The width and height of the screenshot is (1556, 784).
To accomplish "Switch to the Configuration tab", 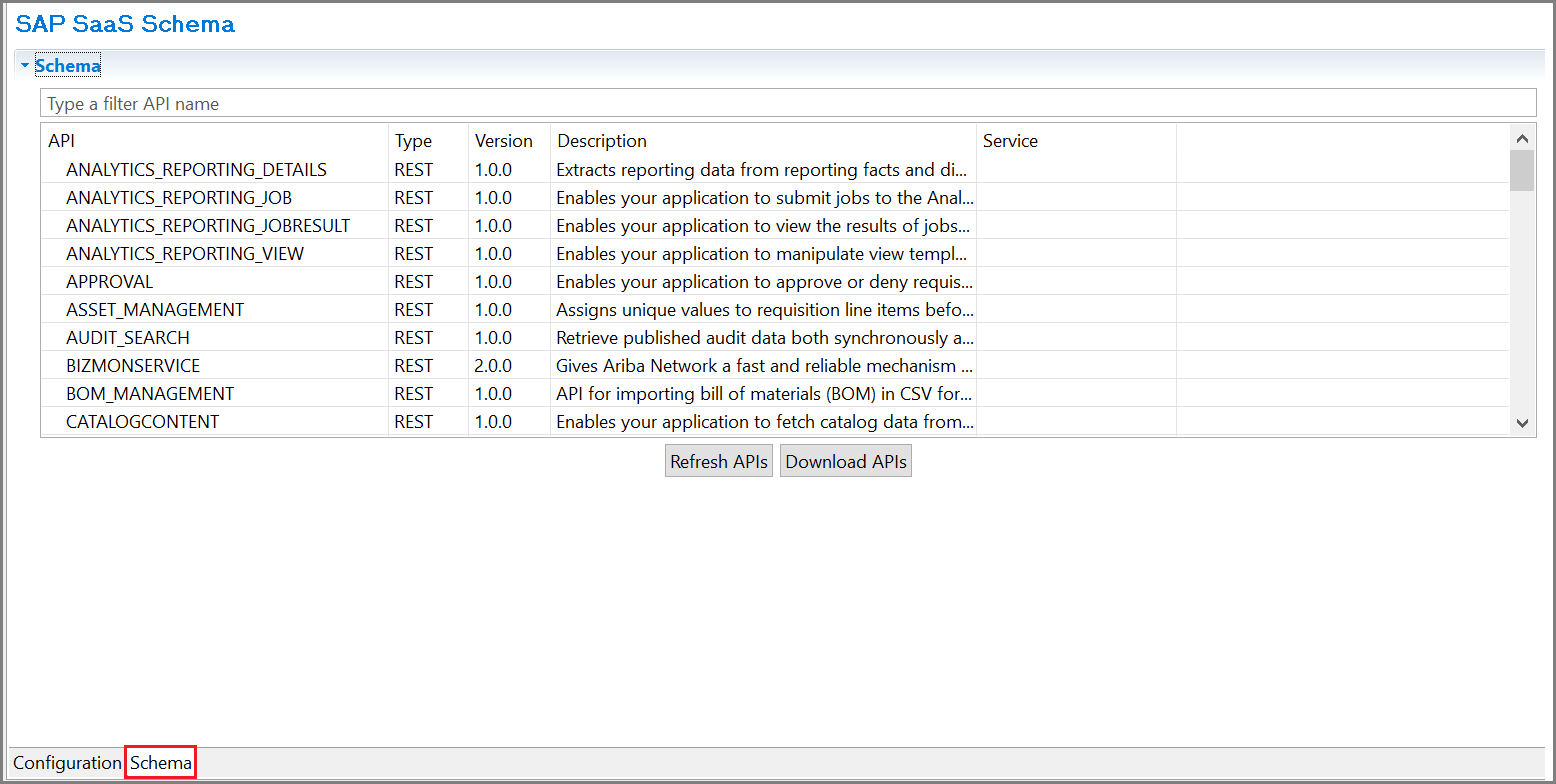I will click(67, 763).
